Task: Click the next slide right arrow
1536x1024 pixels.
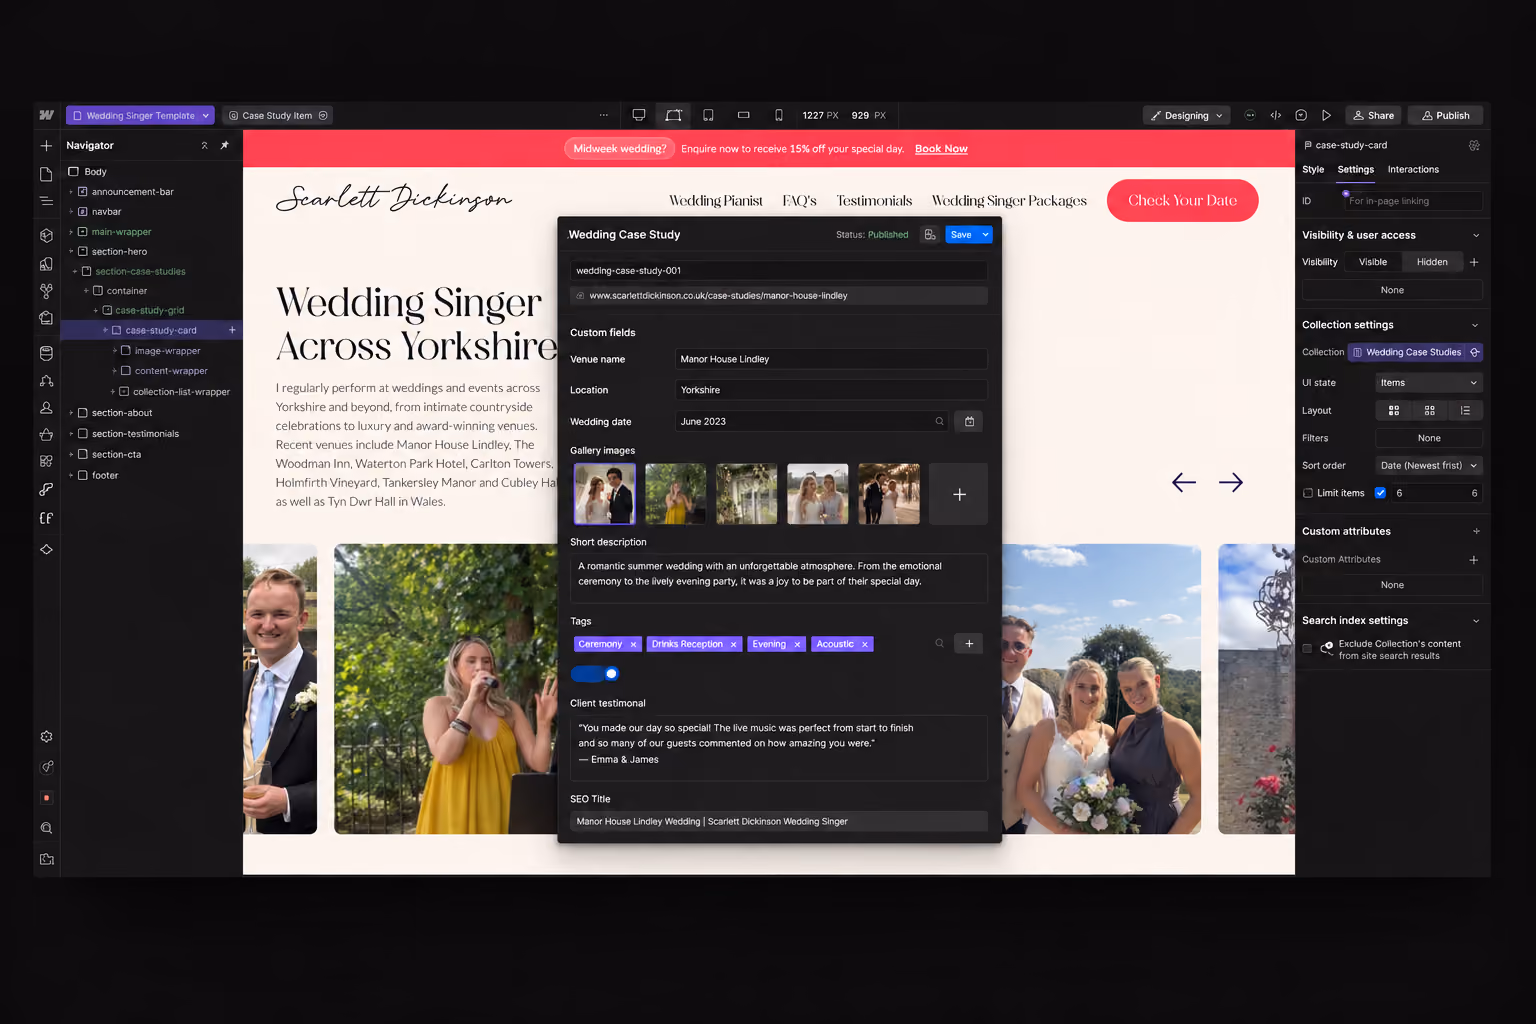Action: tap(1231, 483)
